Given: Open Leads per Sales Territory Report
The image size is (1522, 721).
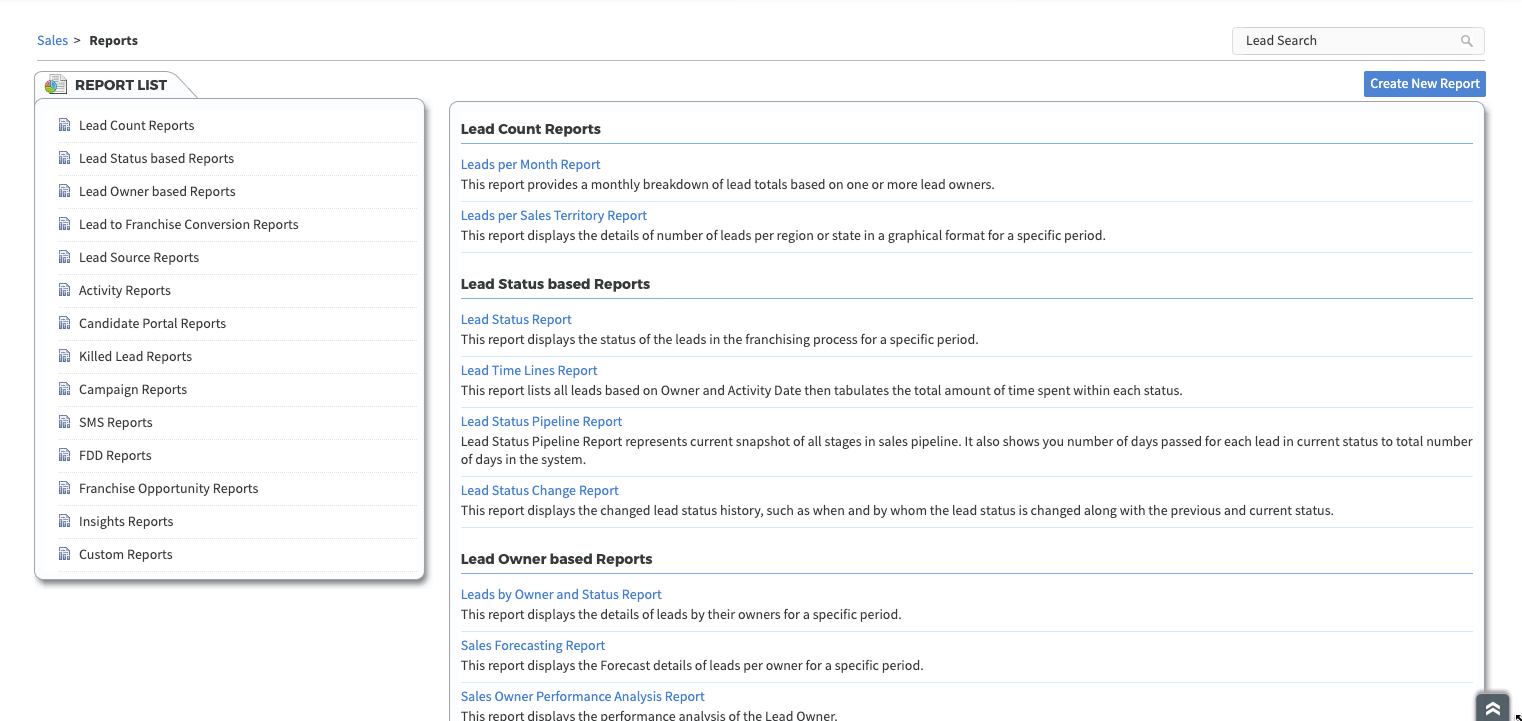Looking at the screenshot, I should pos(553,215).
